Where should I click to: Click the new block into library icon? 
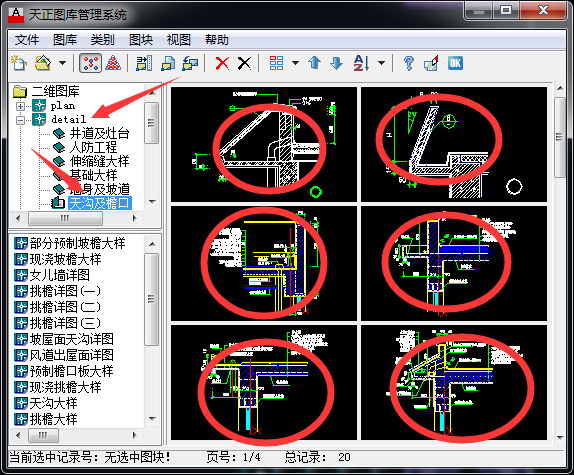click(144, 63)
